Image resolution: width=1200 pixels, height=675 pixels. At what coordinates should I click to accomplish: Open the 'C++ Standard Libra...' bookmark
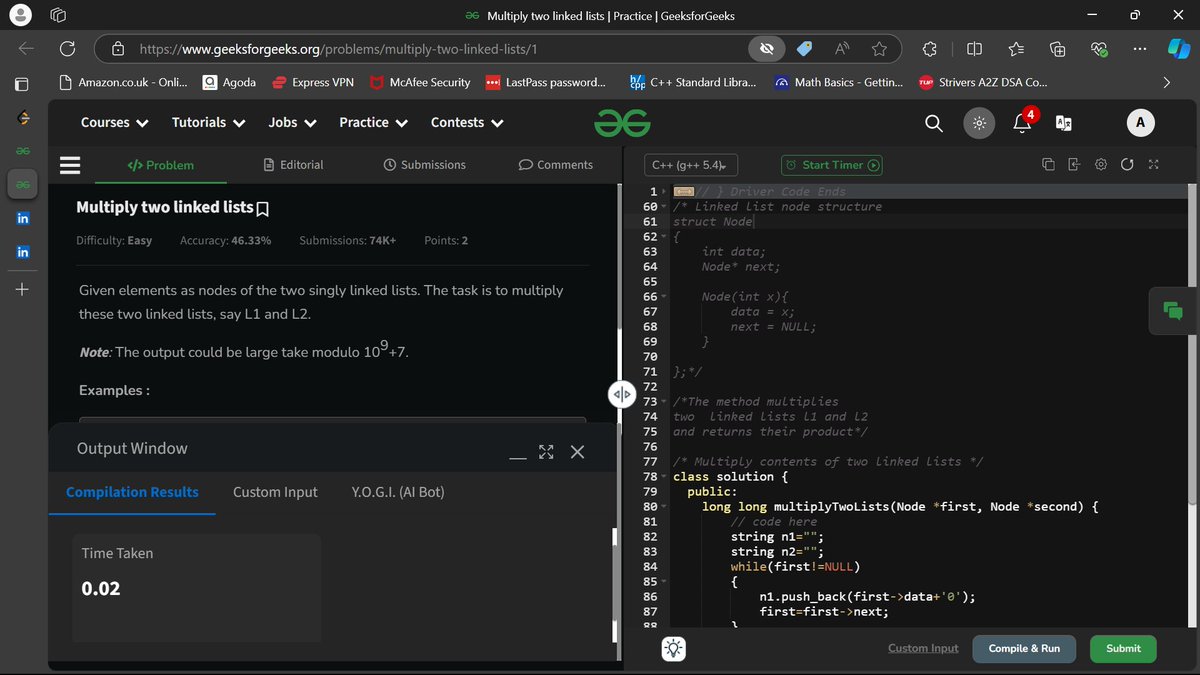pyautogui.click(x=693, y=82)
